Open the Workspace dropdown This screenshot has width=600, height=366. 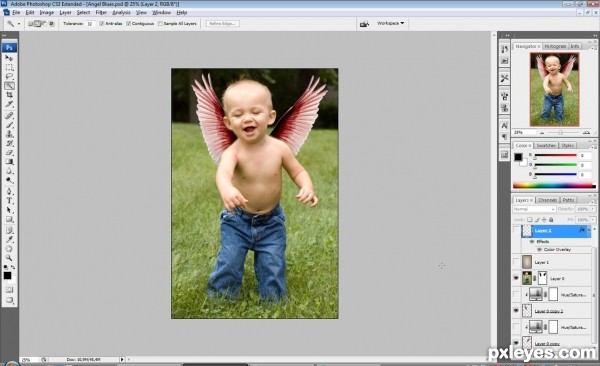pos(390,23)
